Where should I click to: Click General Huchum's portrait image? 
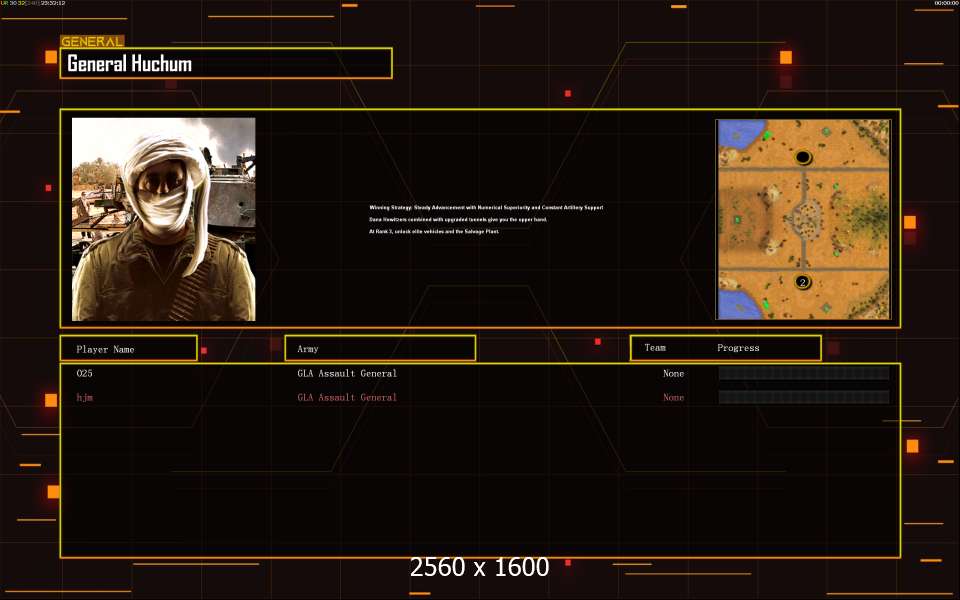(163, 219)
